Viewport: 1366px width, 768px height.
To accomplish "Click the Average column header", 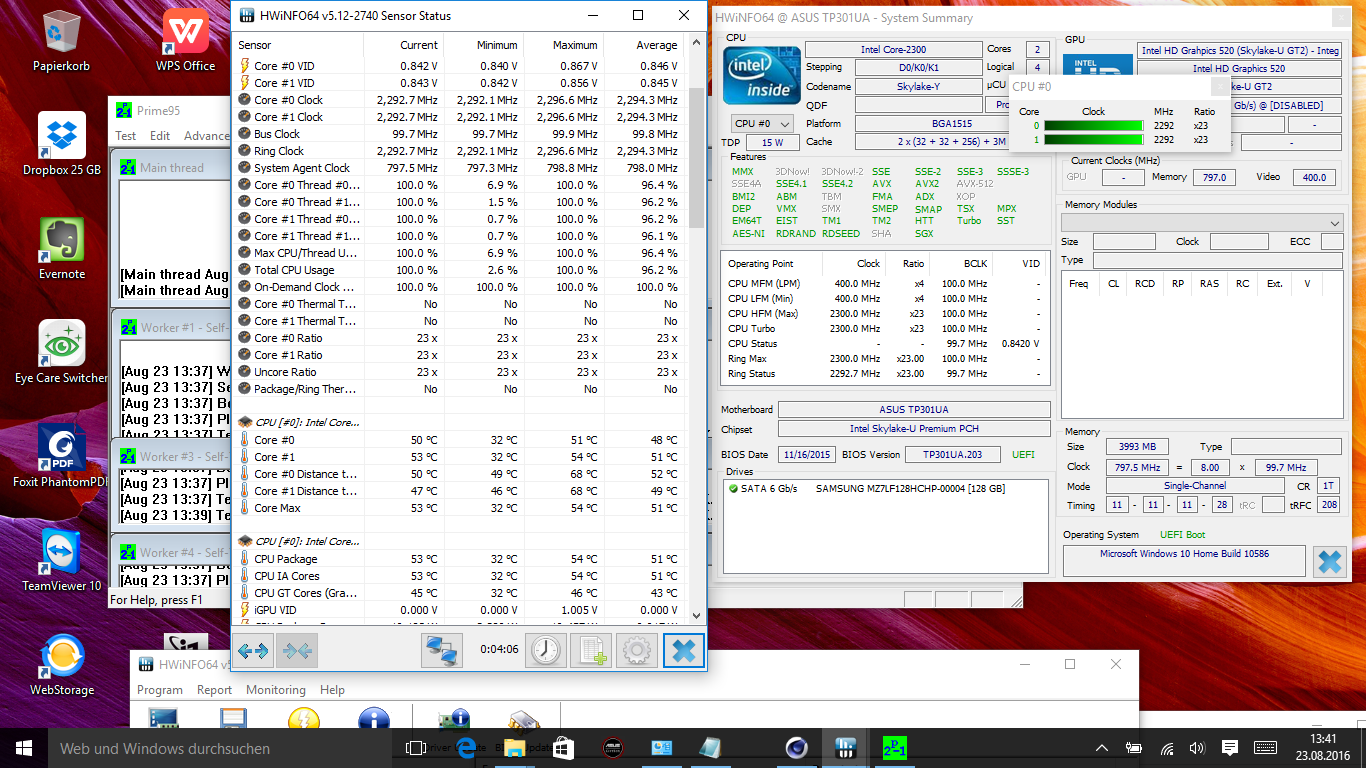I will click(656, 45).
